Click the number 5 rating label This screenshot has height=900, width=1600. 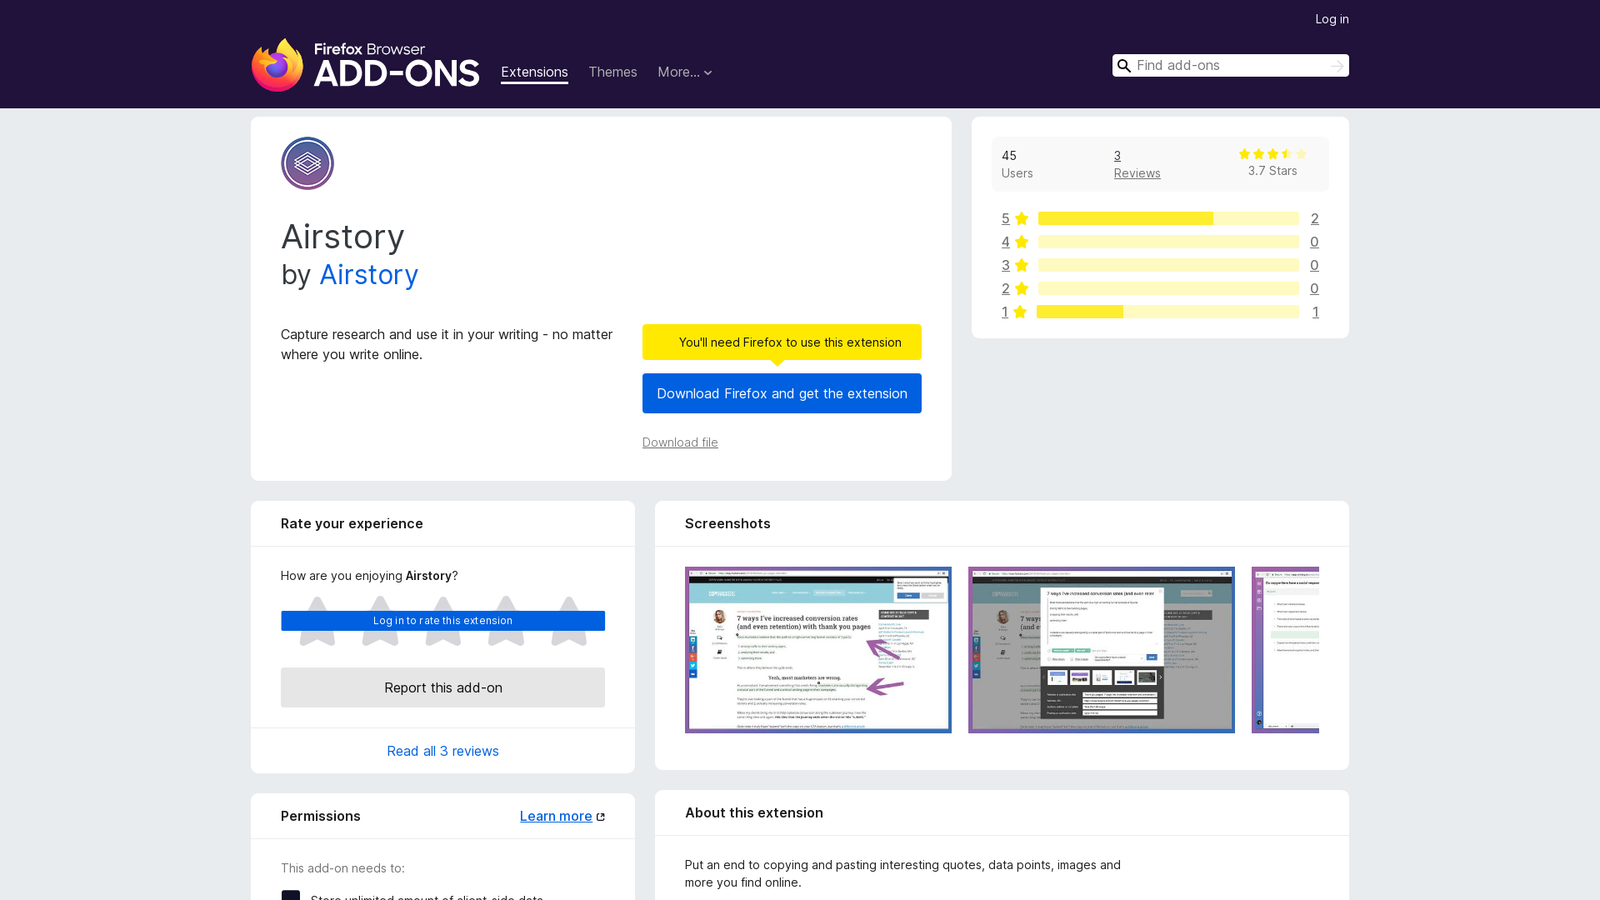point(1005,219)
